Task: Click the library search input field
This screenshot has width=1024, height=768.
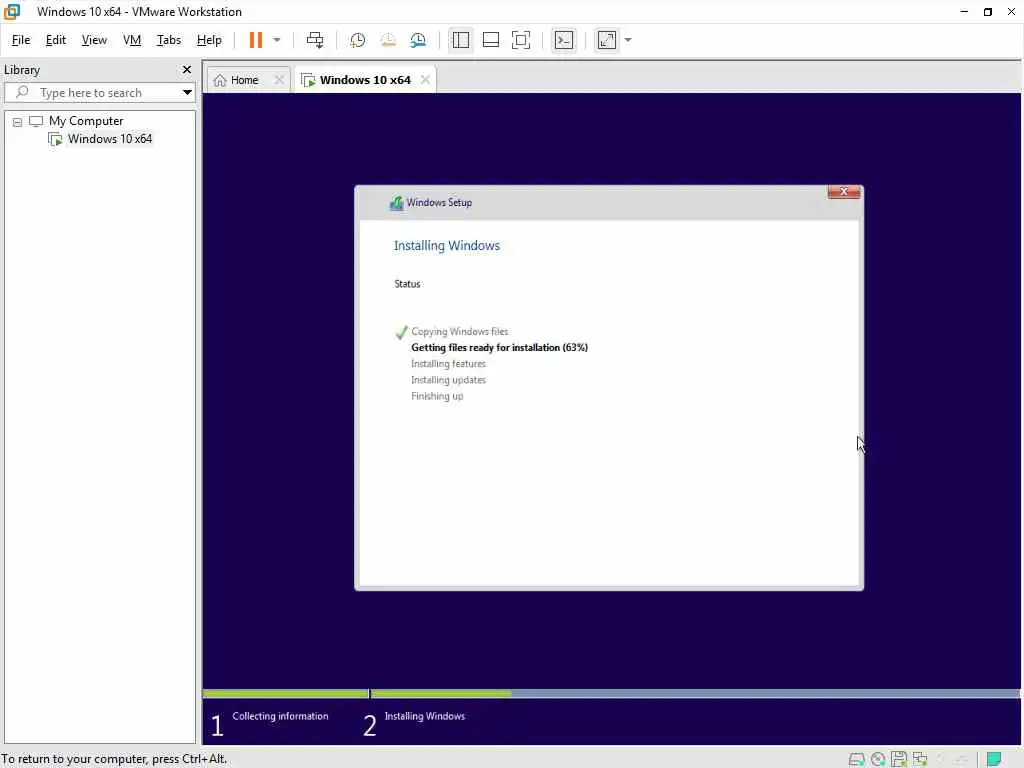Action: 100,93
